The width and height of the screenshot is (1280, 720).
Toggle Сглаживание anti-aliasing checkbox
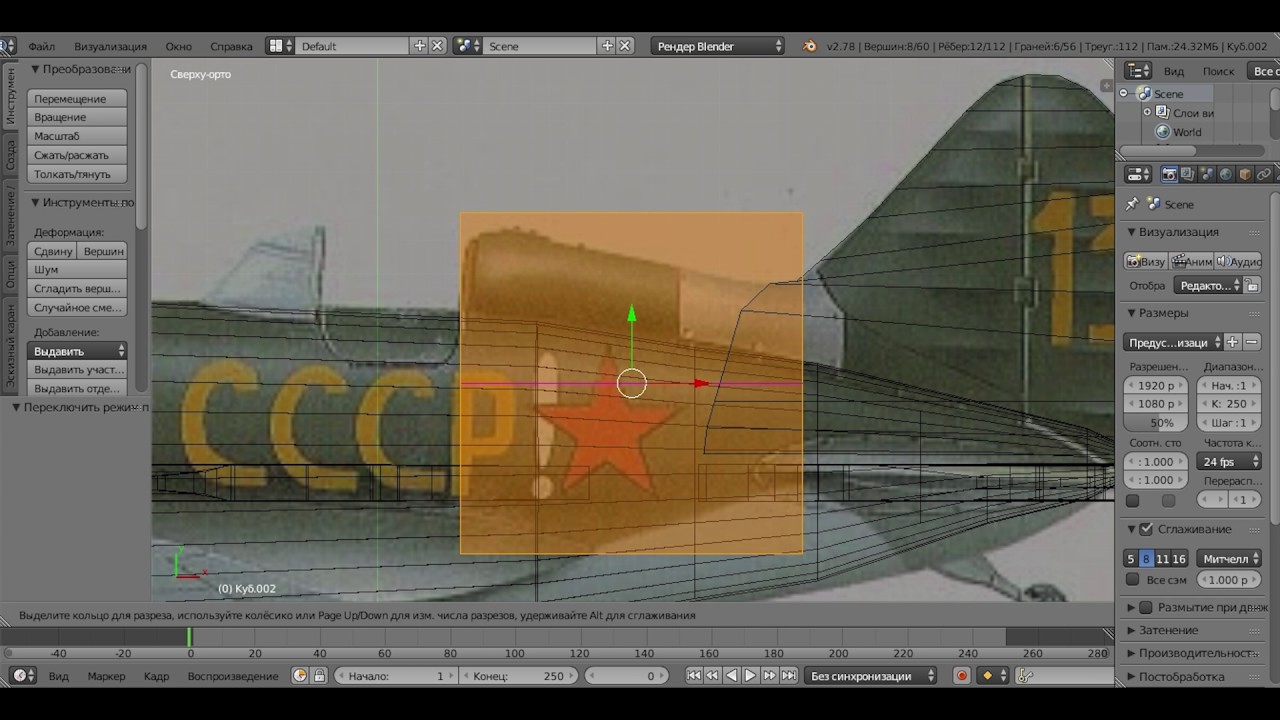[x=1146, y=529]
